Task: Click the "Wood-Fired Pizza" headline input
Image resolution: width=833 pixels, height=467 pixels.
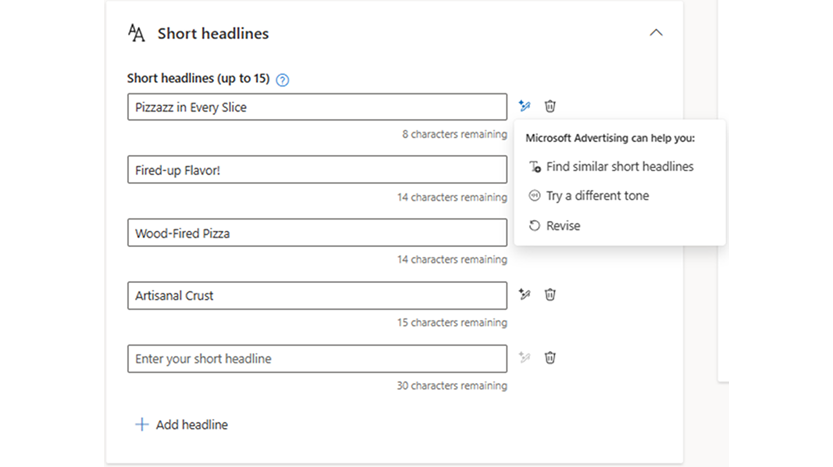Action: (x=317, y=233)
